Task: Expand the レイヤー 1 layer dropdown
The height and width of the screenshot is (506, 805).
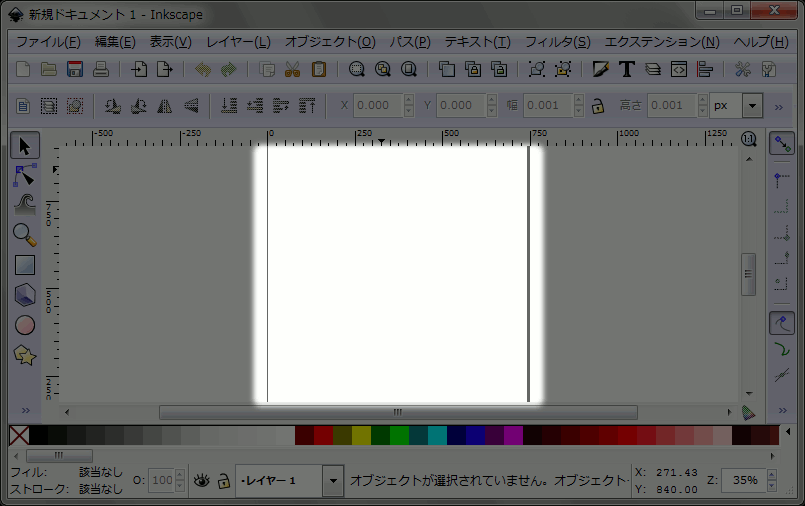Action: click(x=333, y=481)
